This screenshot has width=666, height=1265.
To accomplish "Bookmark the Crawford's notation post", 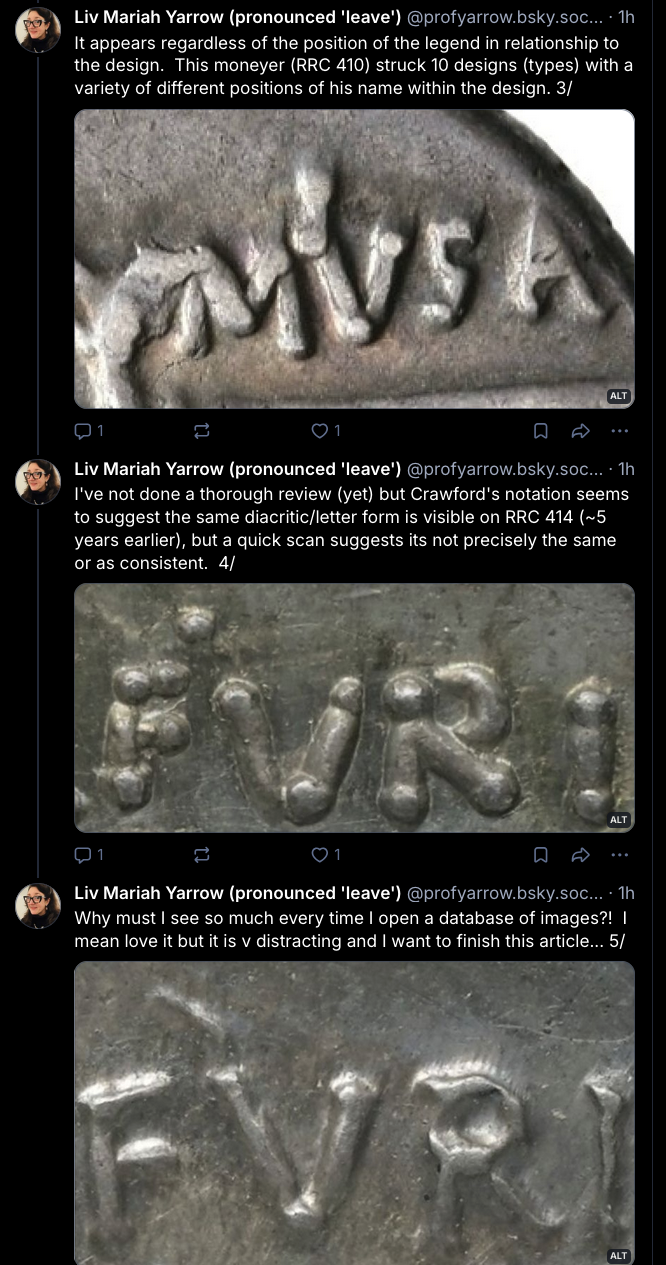I will tap(540, 855).
